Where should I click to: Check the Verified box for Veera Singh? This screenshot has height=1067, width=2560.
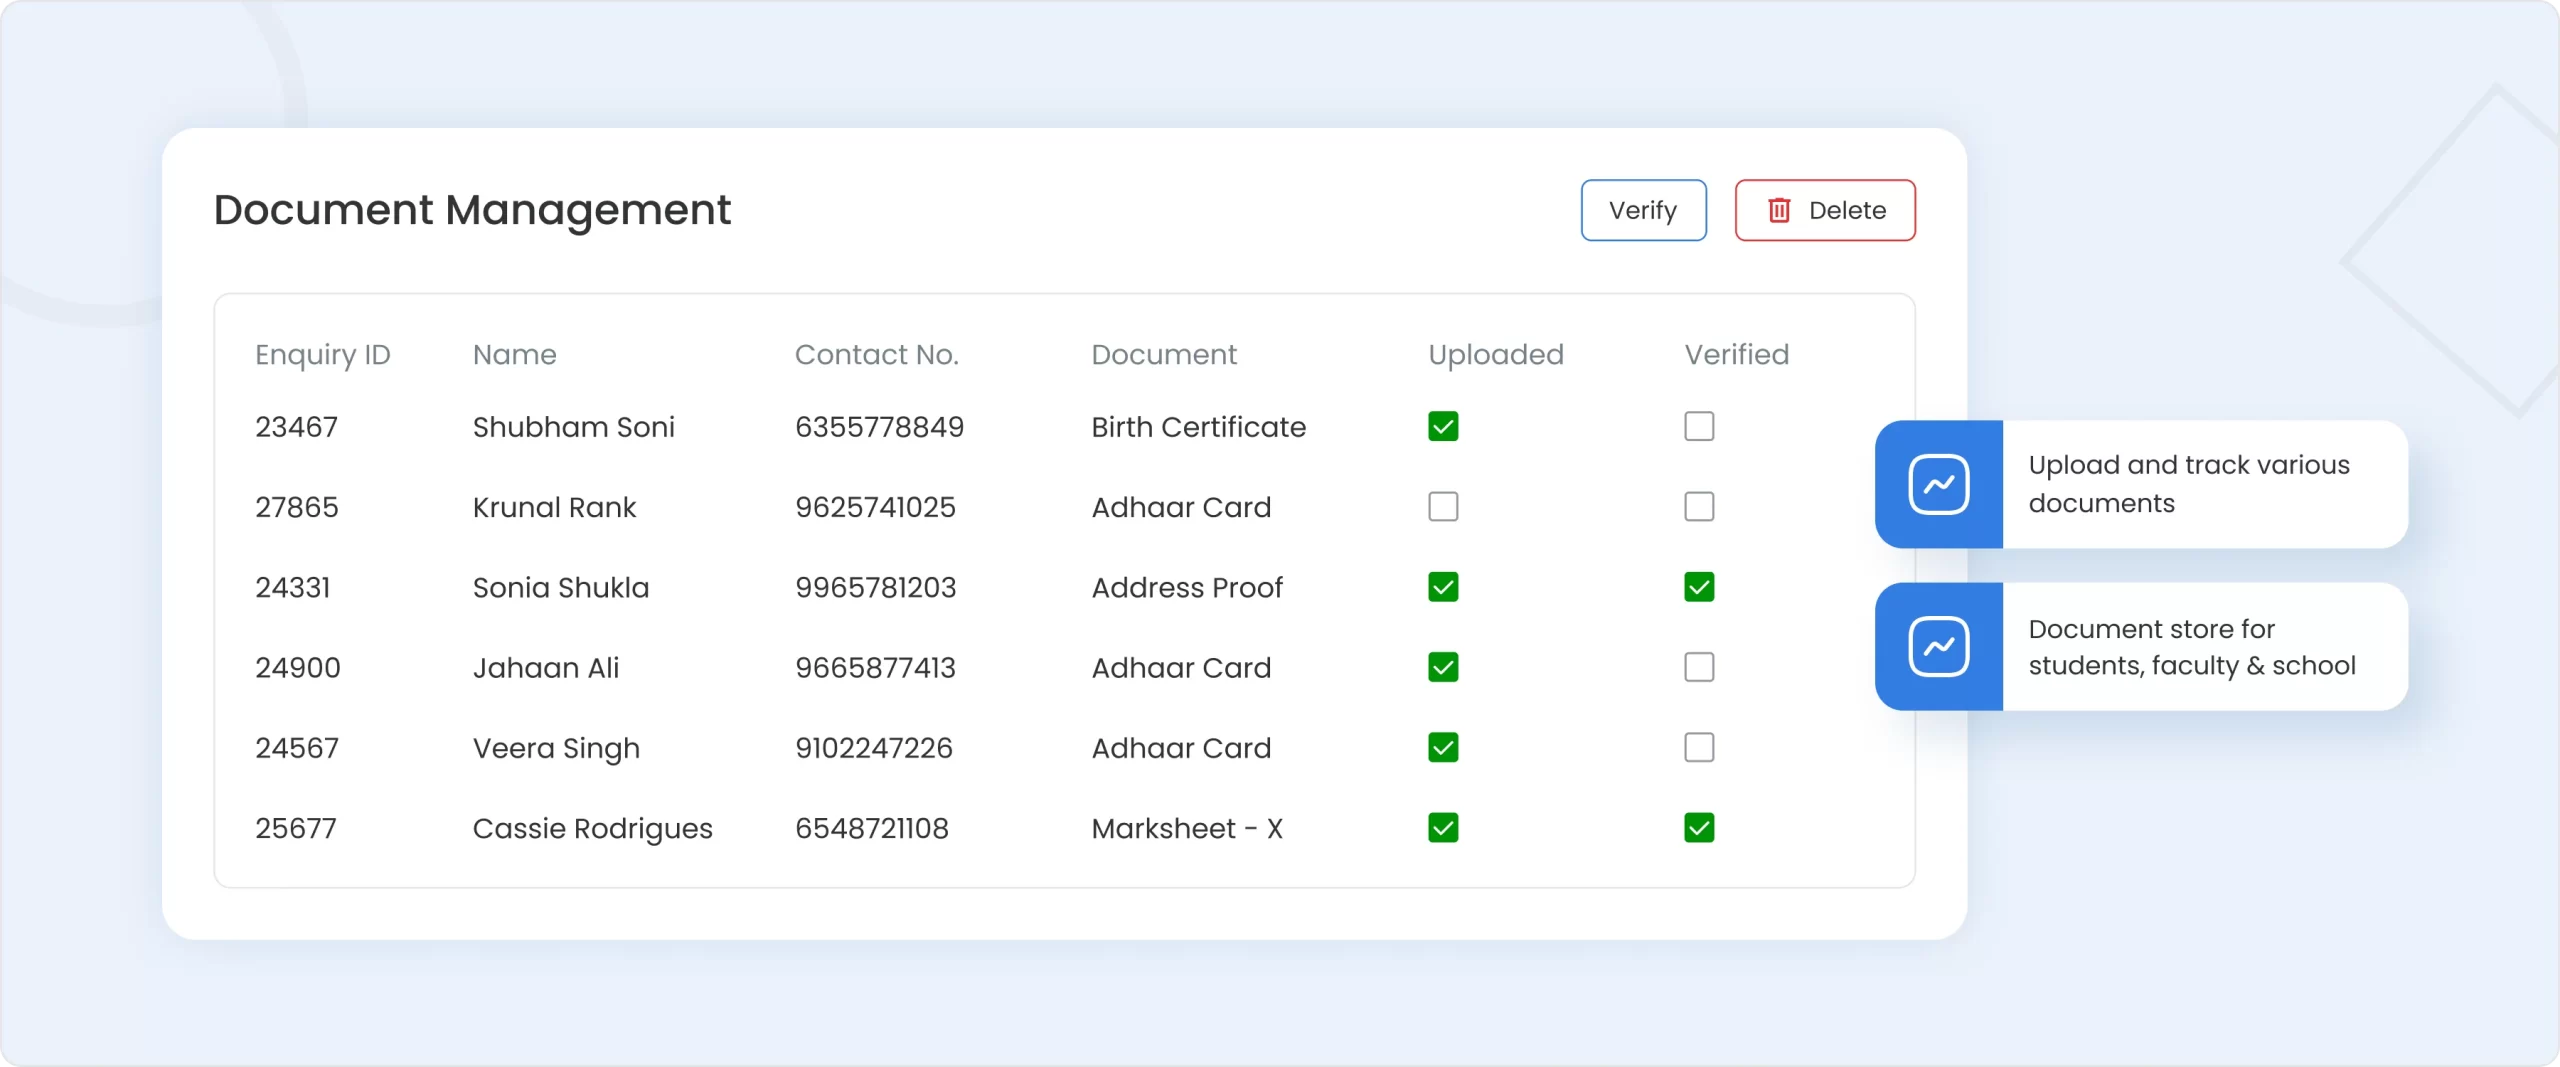[1698, 747]
